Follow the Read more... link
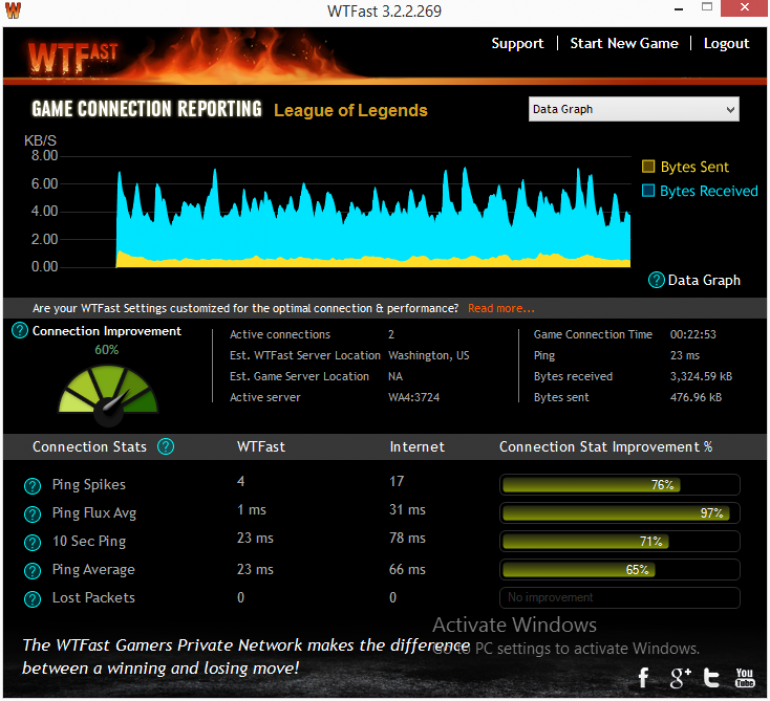This screenshot has height=701, width=770. (501, 308)
